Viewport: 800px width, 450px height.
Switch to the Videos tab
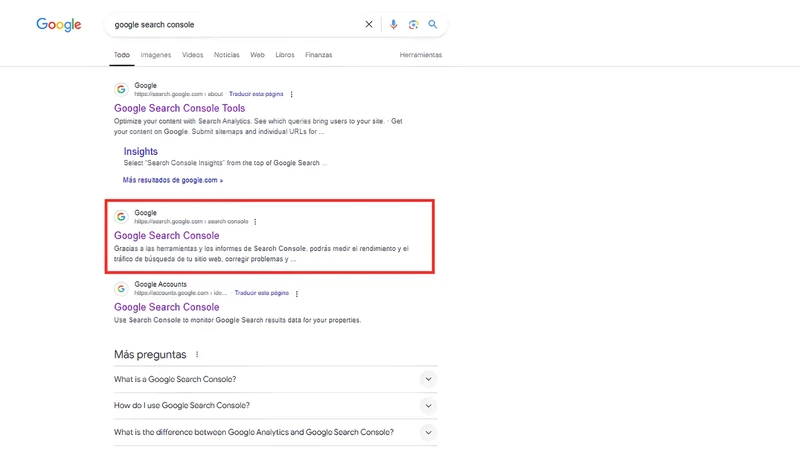click(192, 55)
